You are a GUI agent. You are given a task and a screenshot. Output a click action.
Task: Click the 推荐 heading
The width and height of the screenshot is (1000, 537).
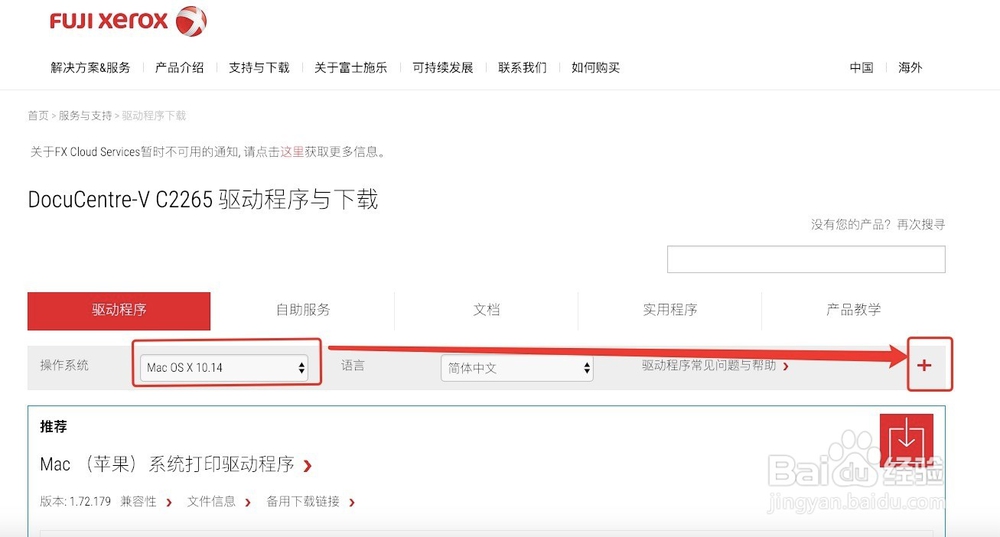click(x=54, y=427)
